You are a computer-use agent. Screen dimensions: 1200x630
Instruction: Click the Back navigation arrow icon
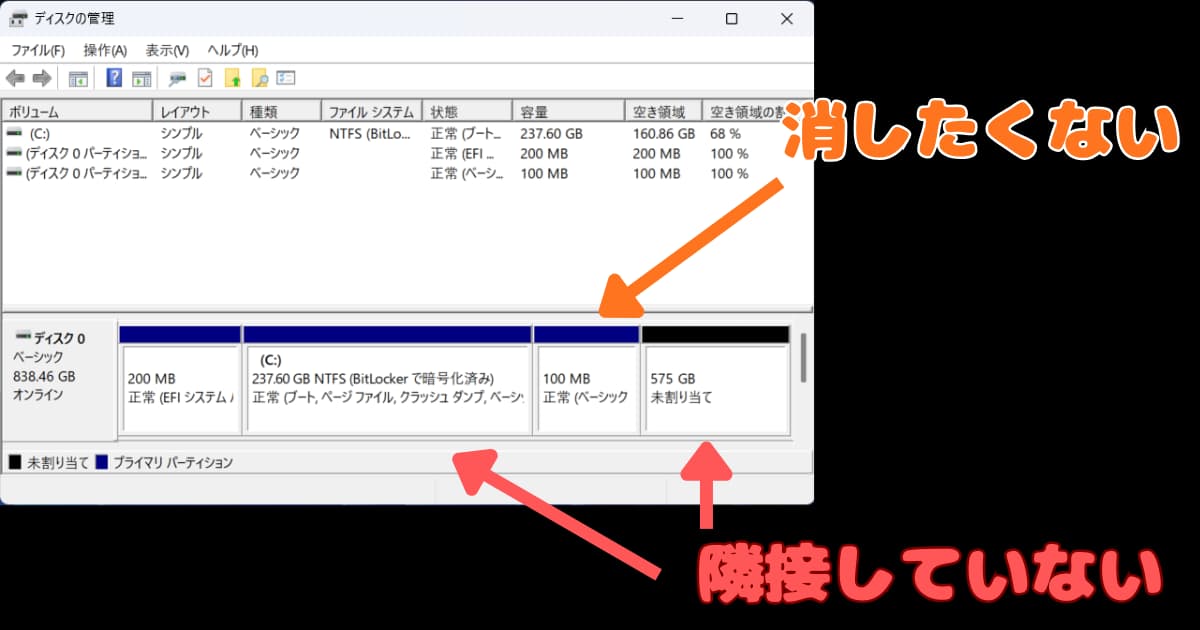15,77
